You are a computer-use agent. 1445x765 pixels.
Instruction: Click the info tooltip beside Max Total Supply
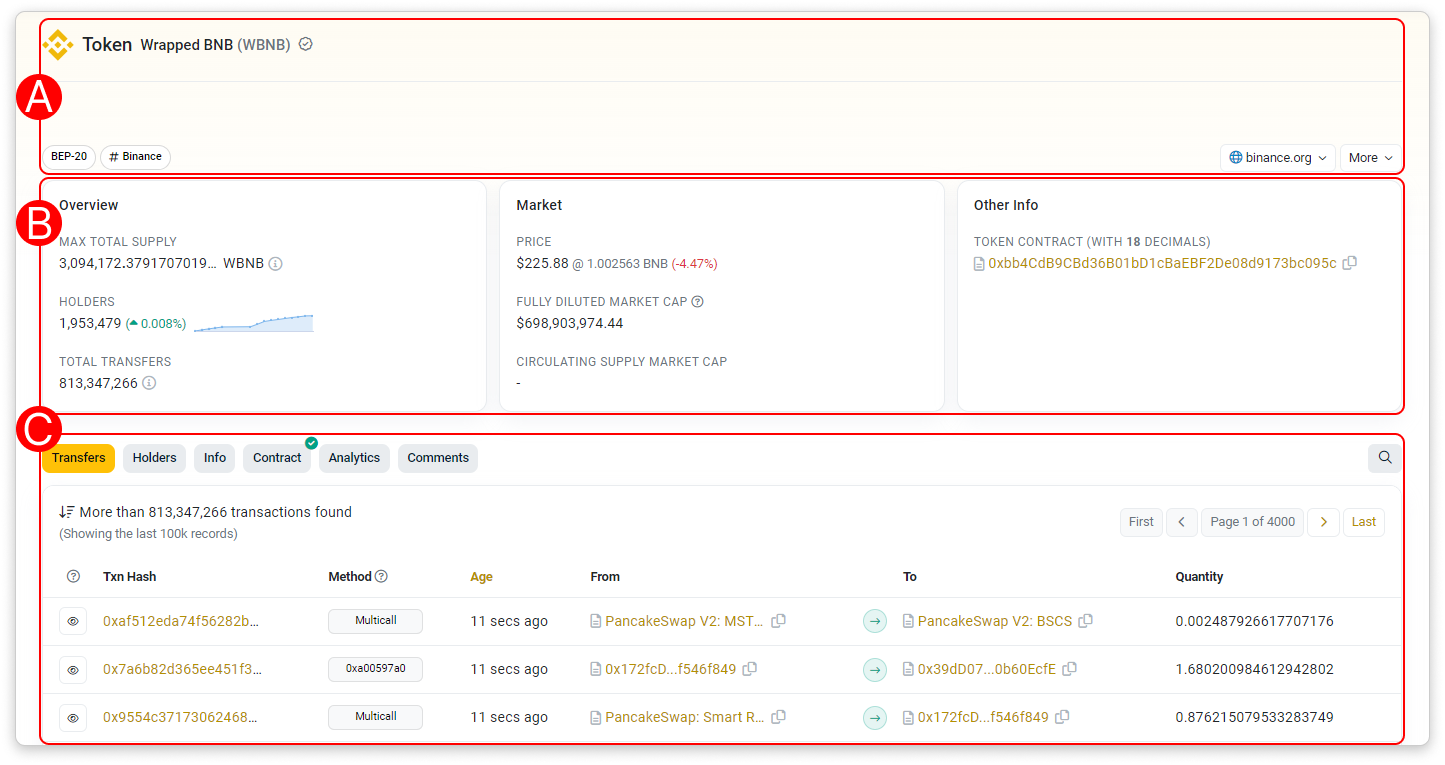click(275, 263)
